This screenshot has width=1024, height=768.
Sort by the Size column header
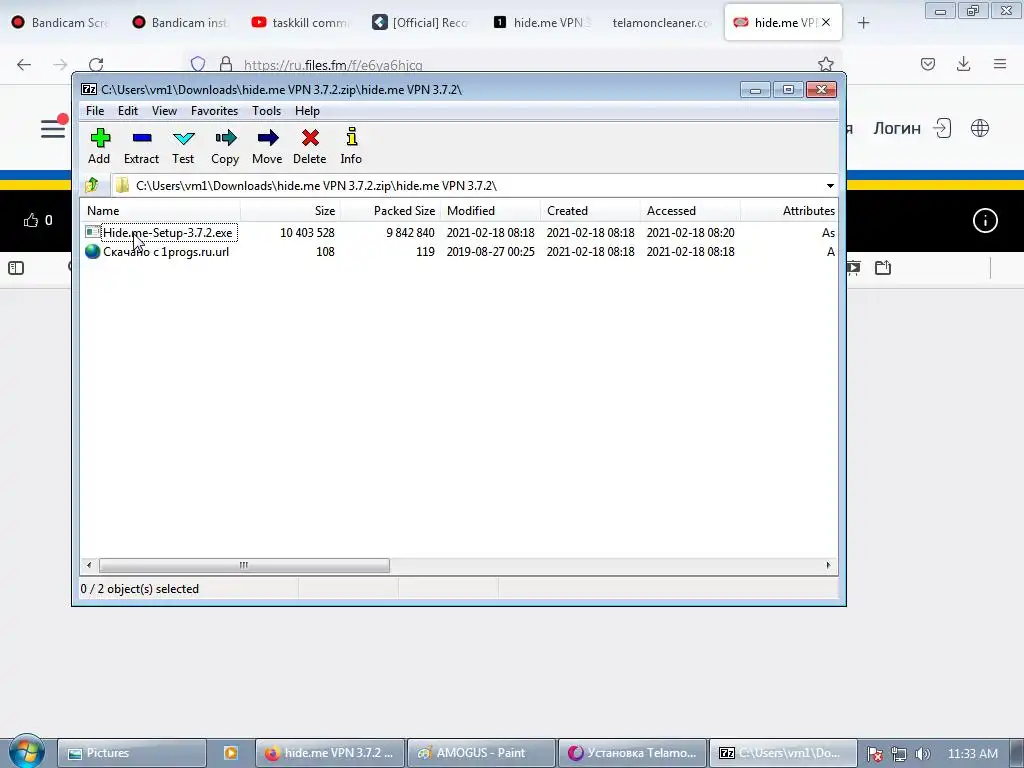coord(291,211)
